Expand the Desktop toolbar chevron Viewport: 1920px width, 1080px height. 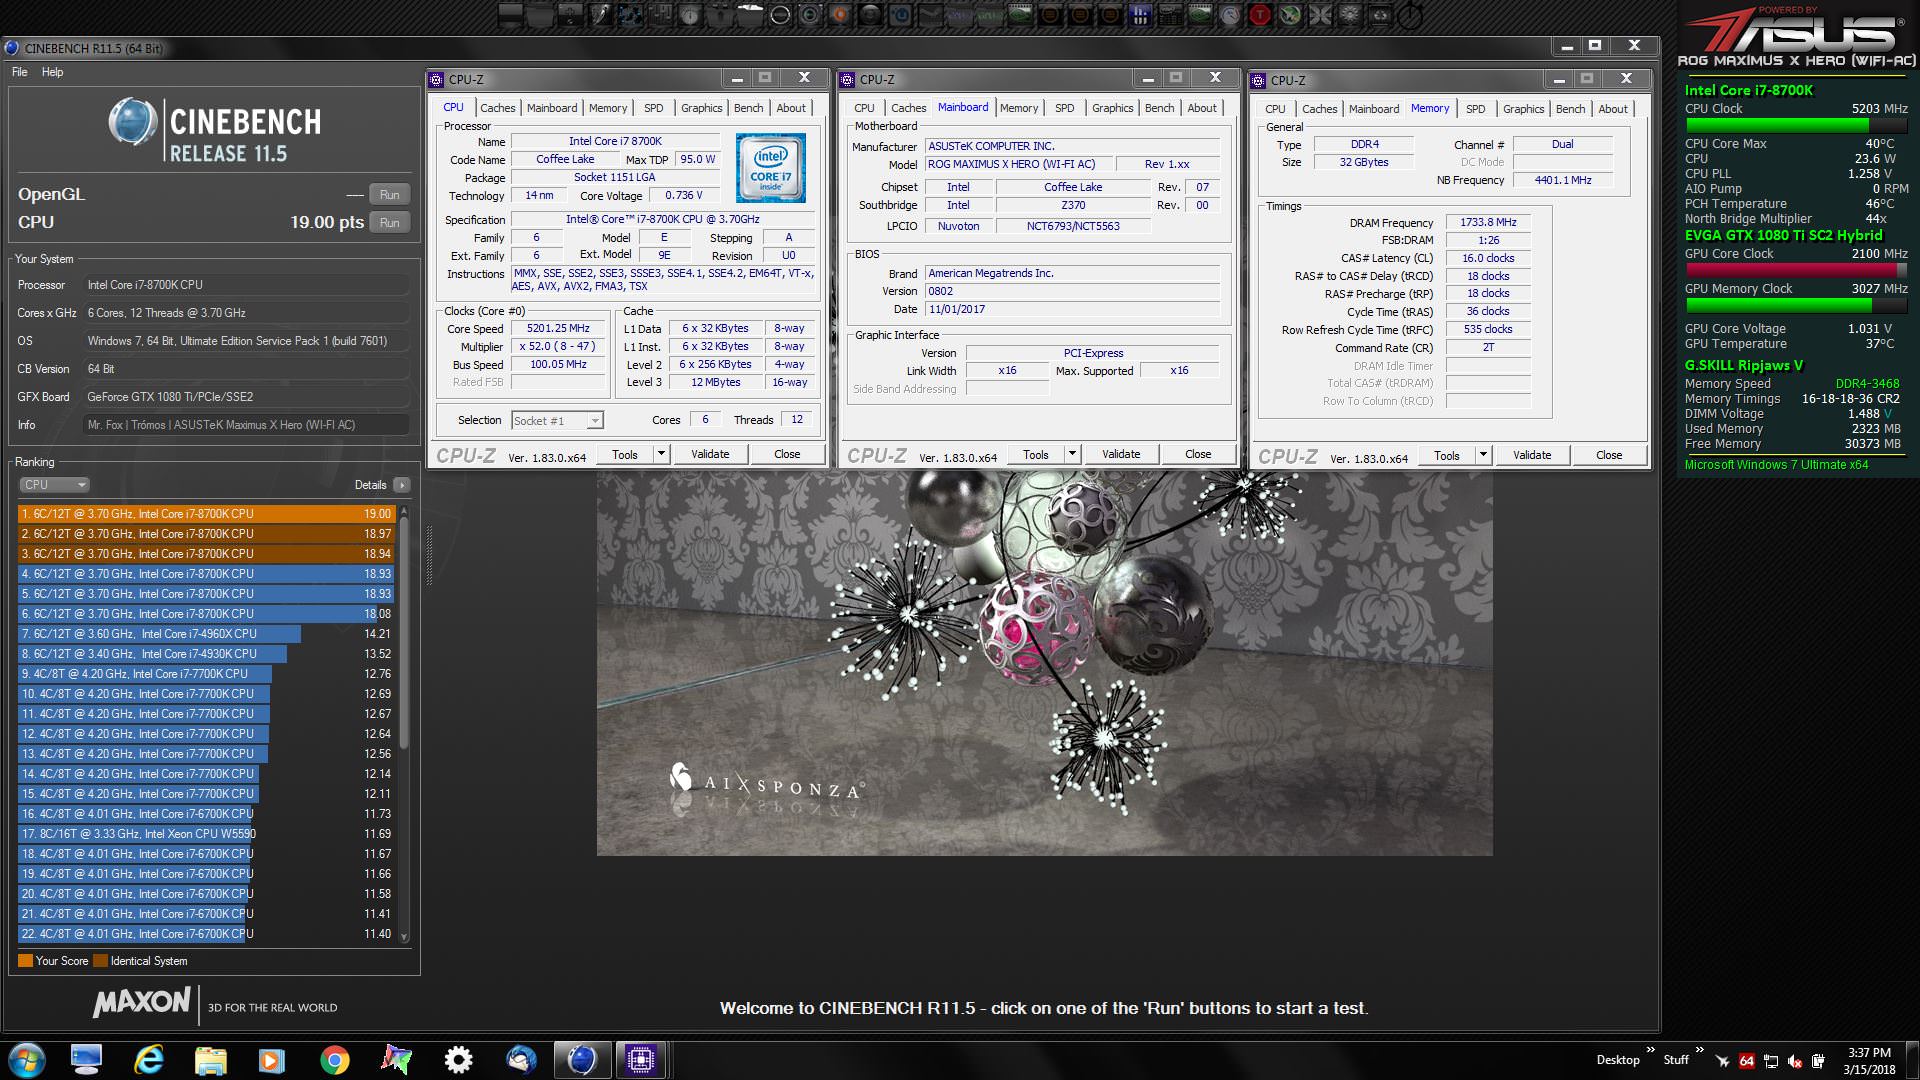click(1650, 1050)
